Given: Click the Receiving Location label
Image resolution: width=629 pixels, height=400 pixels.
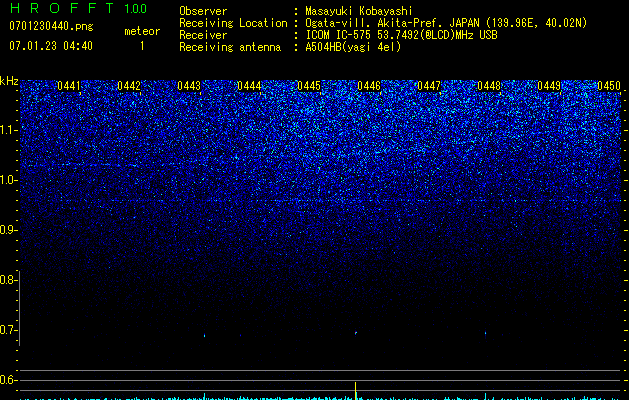Looking at the screenshot, I should click(233, 23).
